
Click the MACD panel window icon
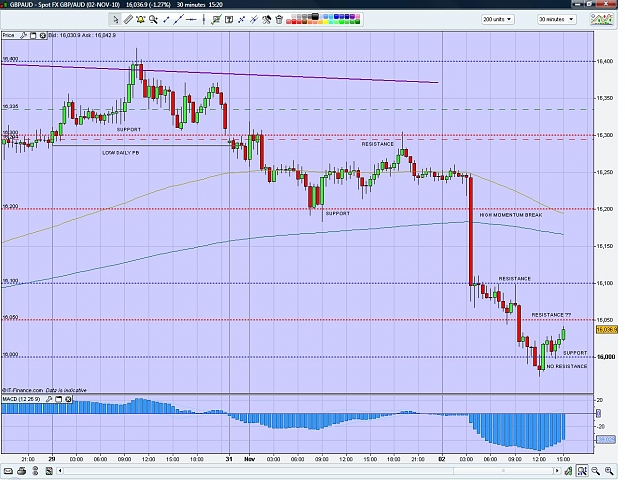(x=59, y=399)
